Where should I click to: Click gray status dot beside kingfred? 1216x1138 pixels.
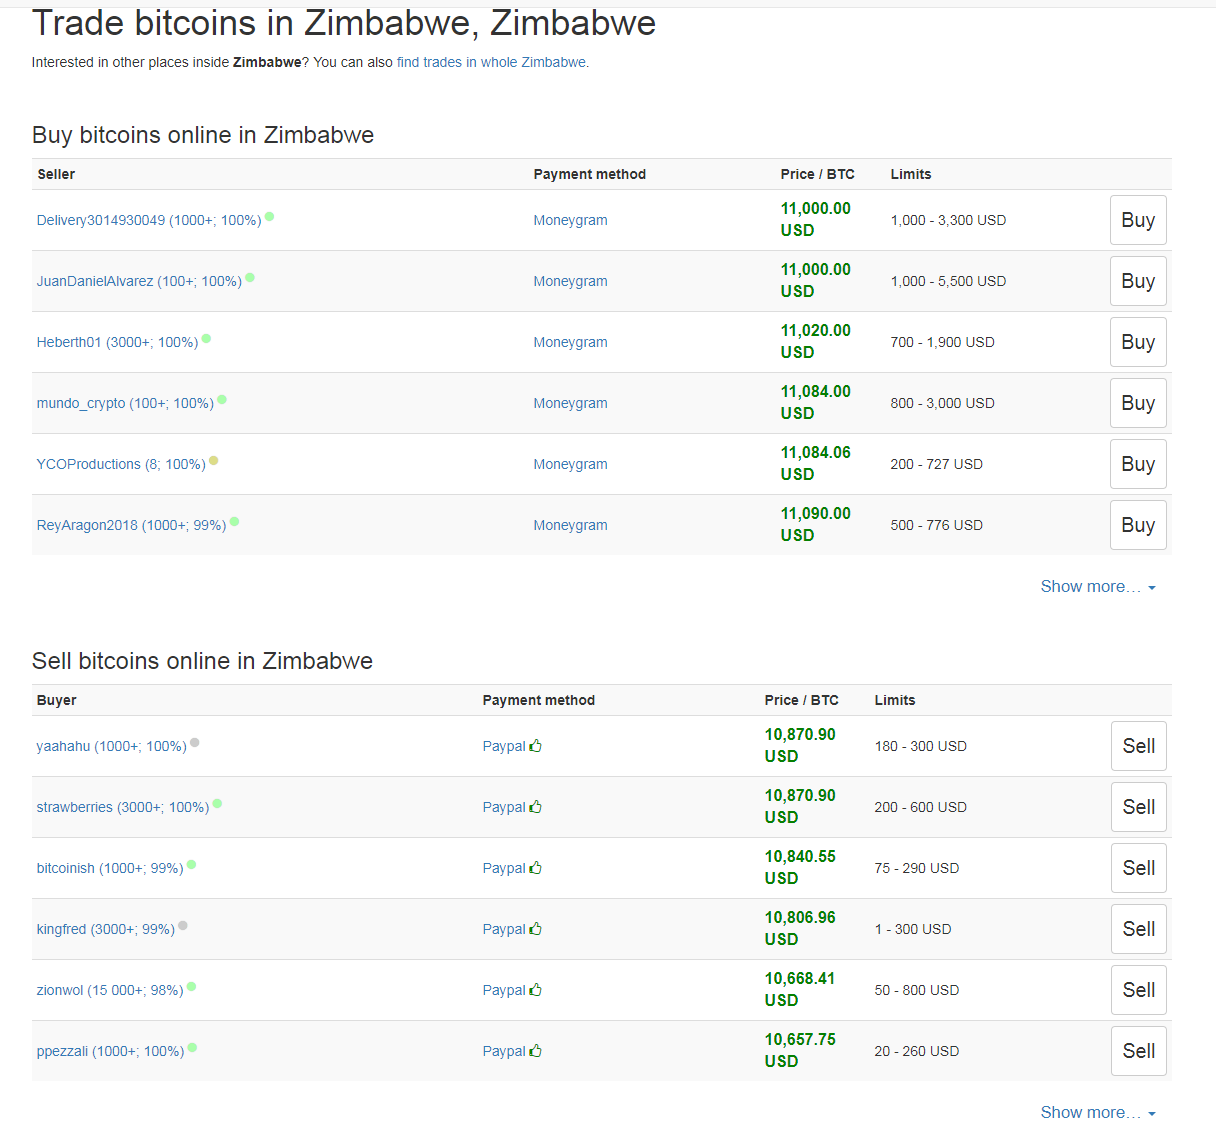coord(183,926)
